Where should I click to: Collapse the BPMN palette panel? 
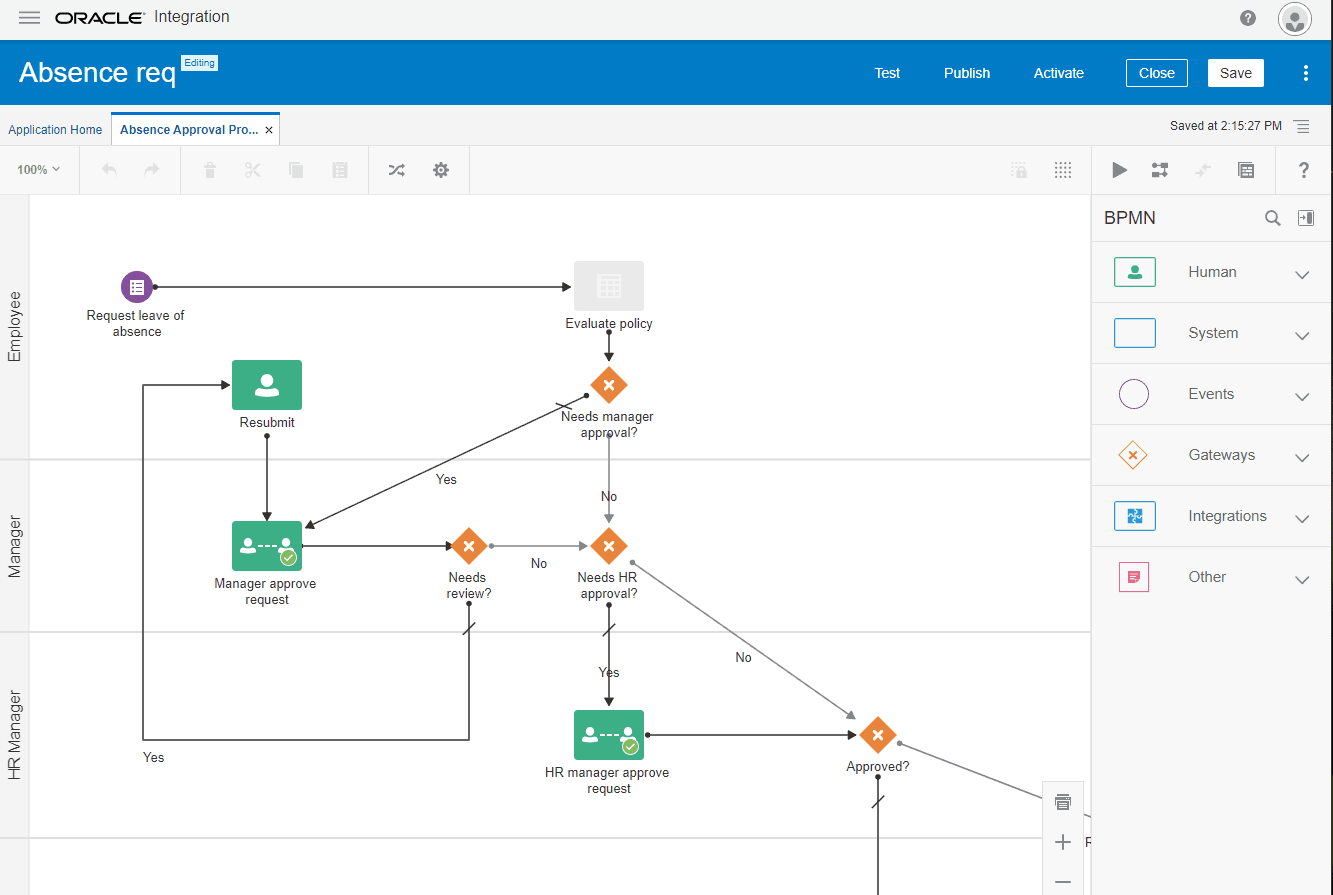pyautogui.click(x=1305, y=218)
